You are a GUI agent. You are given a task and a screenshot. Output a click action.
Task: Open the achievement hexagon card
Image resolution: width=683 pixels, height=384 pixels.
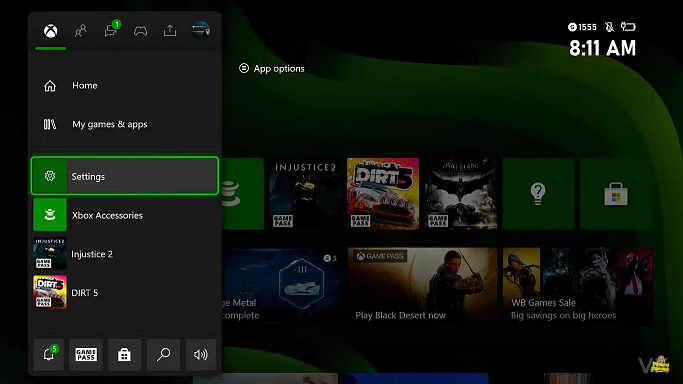tap(282, 286)
